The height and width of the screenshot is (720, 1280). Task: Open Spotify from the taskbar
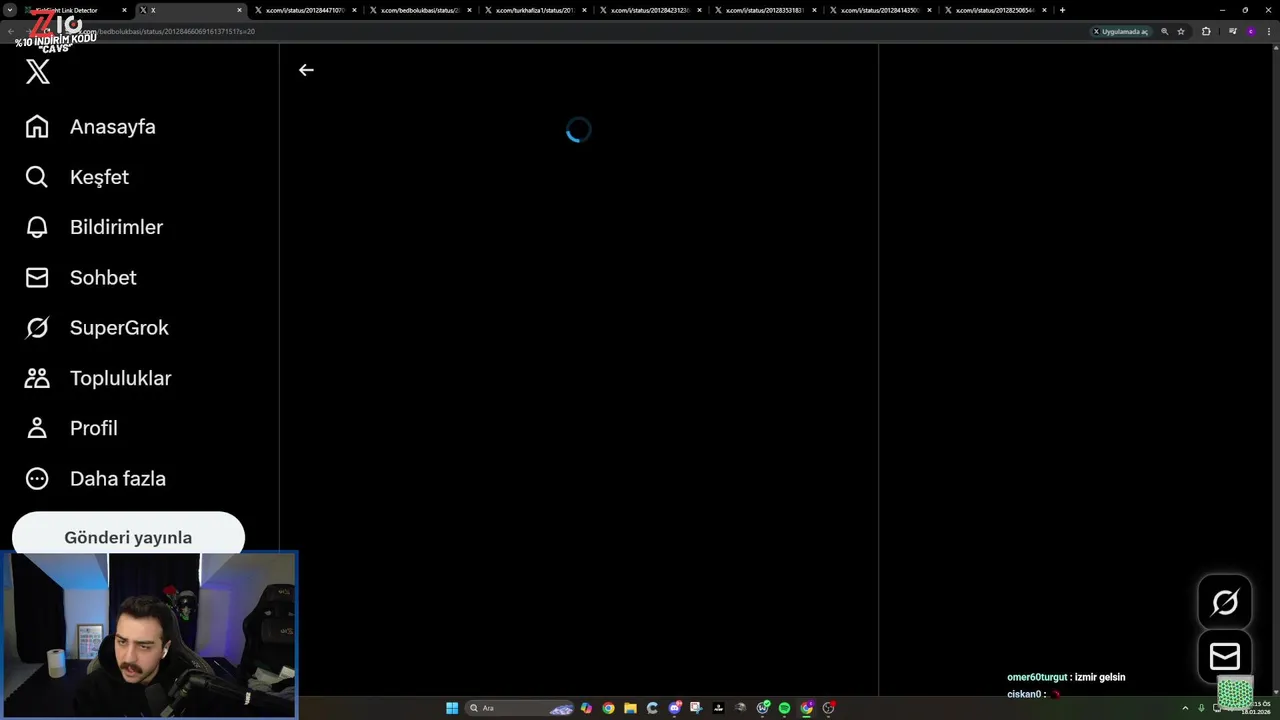785,708
